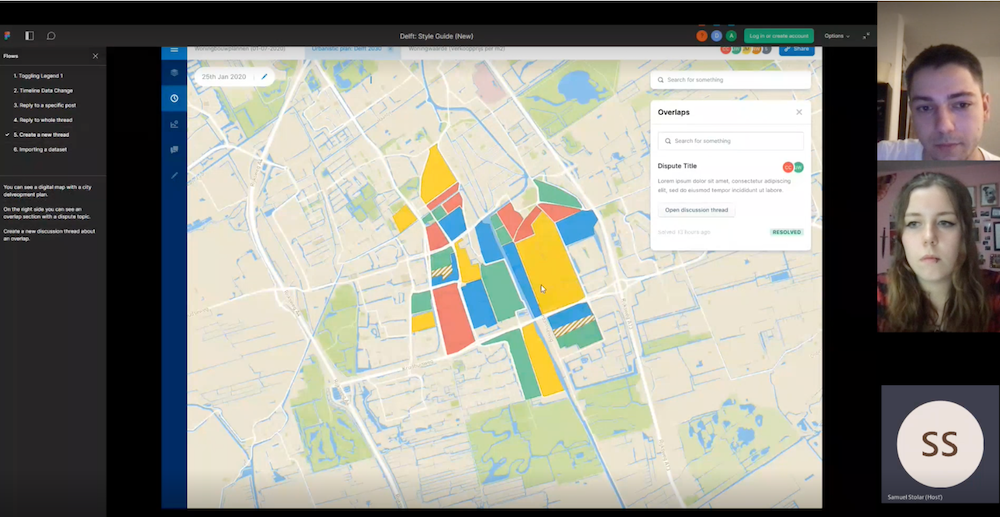Open the chart analytics icon in sidebar

click(174, 124)
